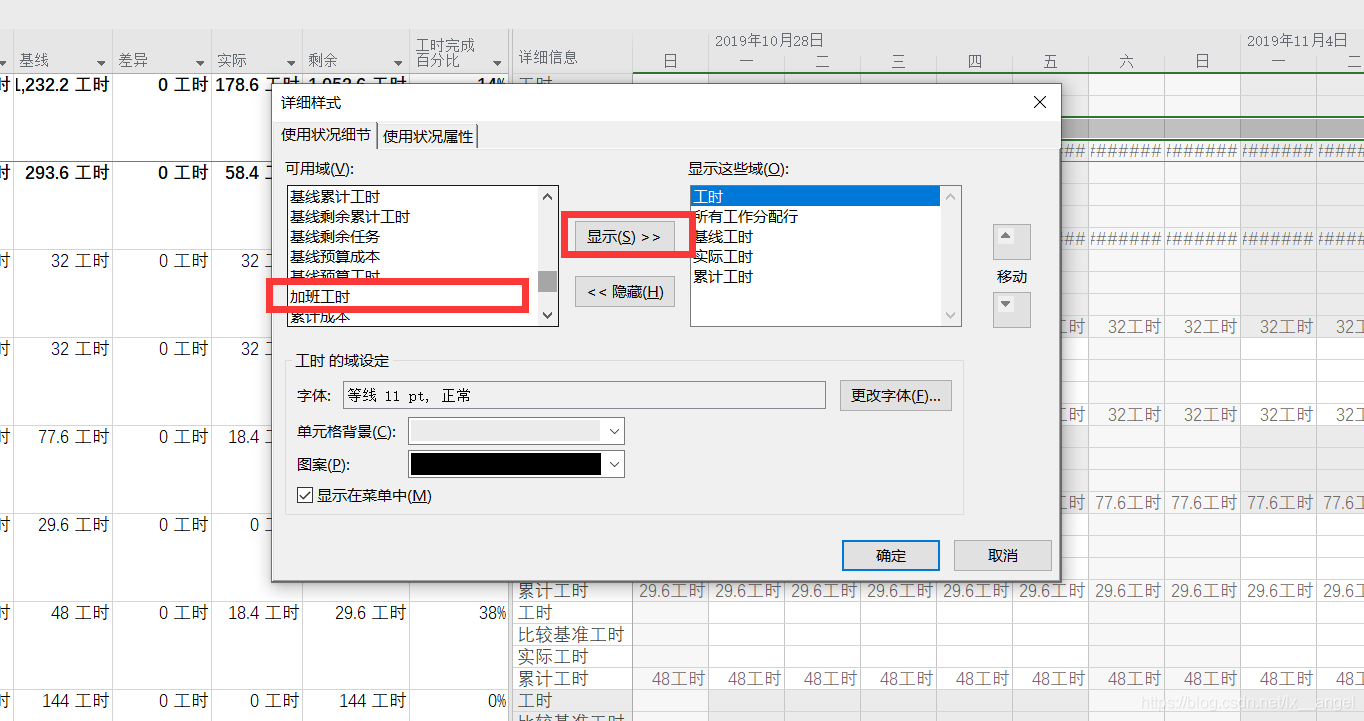Select 基线预算成本 in available fields
Viewport: 1364px width, 721px height.
tap(335, 257)
